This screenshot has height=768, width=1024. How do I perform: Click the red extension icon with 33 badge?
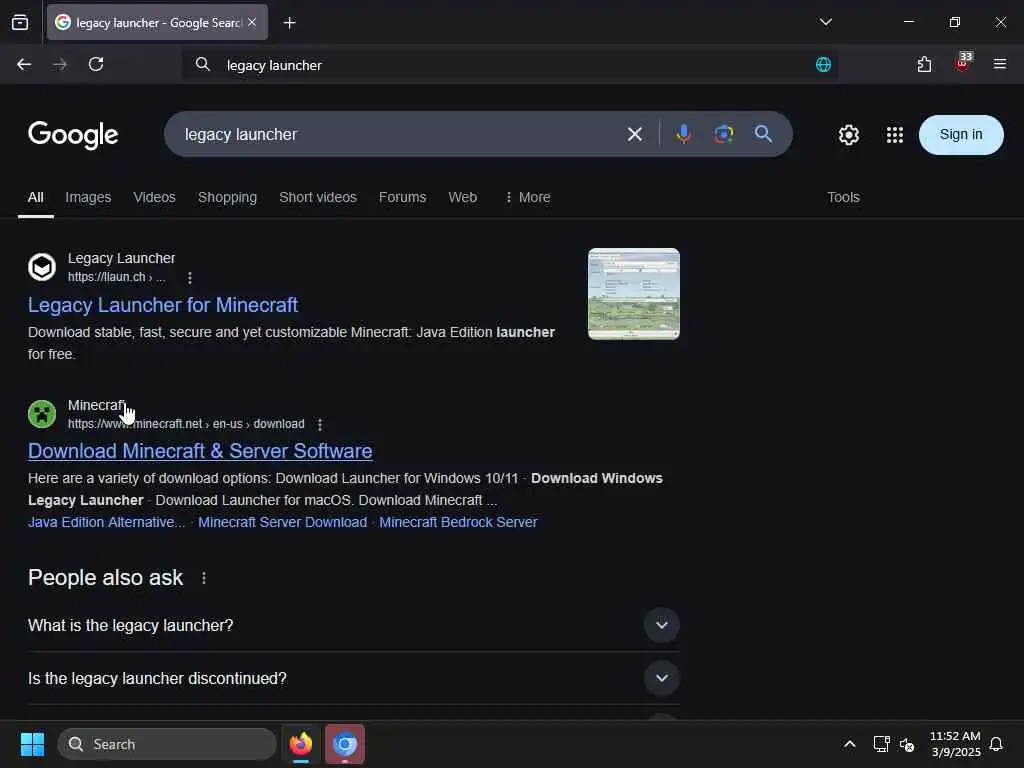click(x=963, y=63)
